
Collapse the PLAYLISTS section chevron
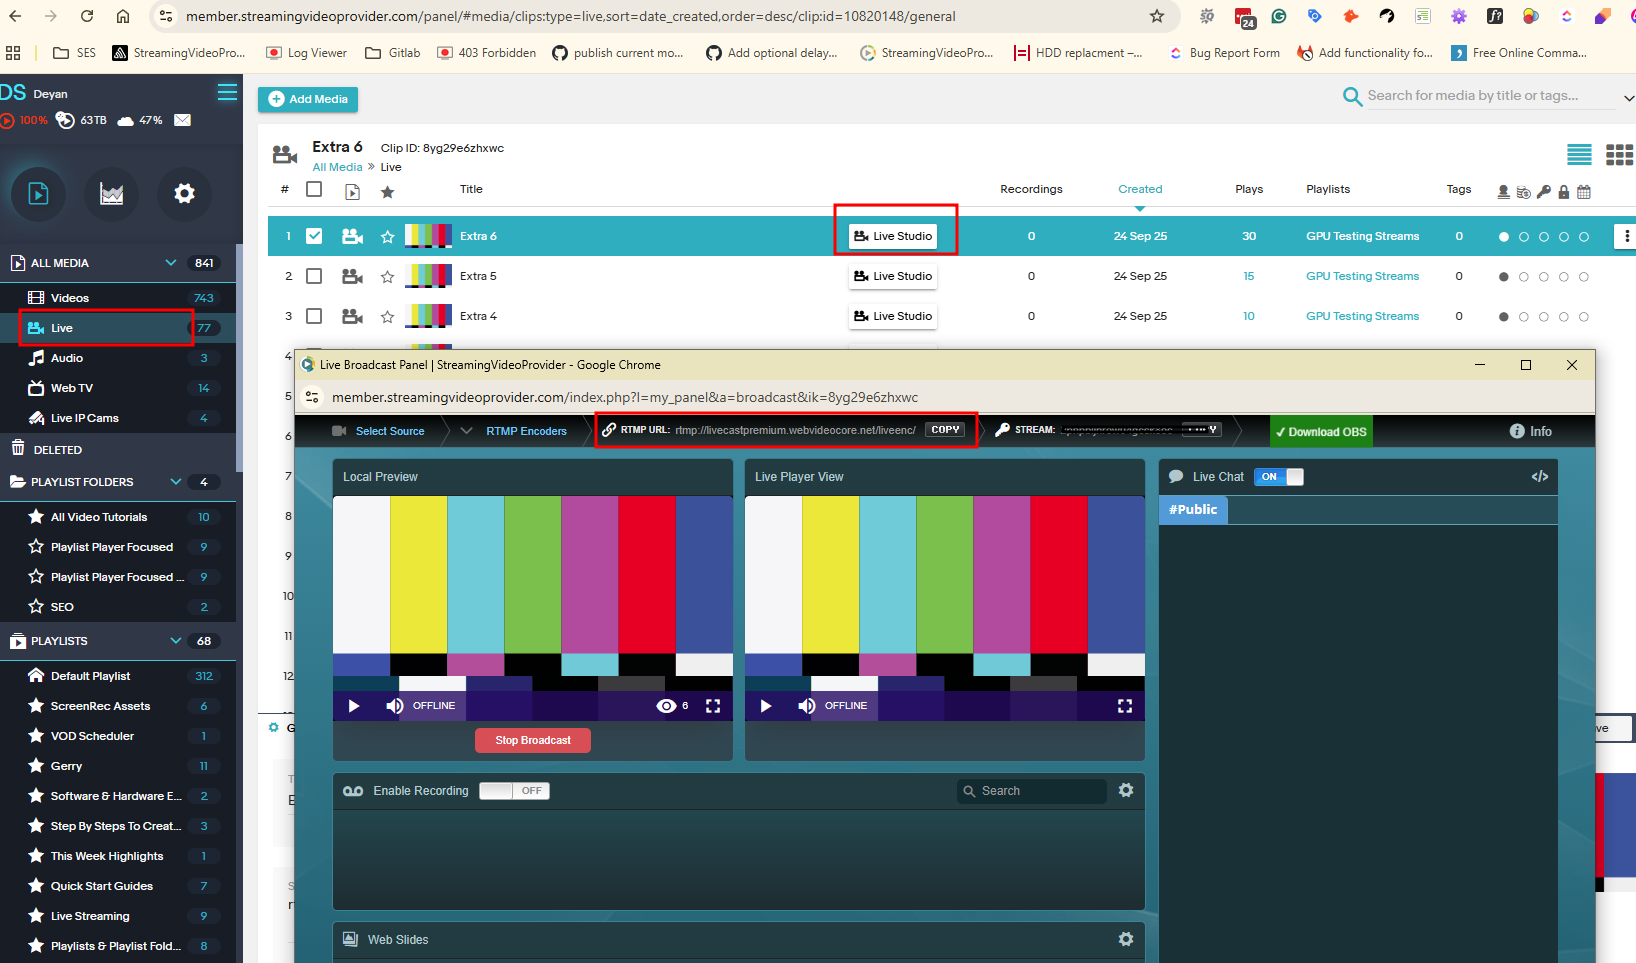click(176, 641)
